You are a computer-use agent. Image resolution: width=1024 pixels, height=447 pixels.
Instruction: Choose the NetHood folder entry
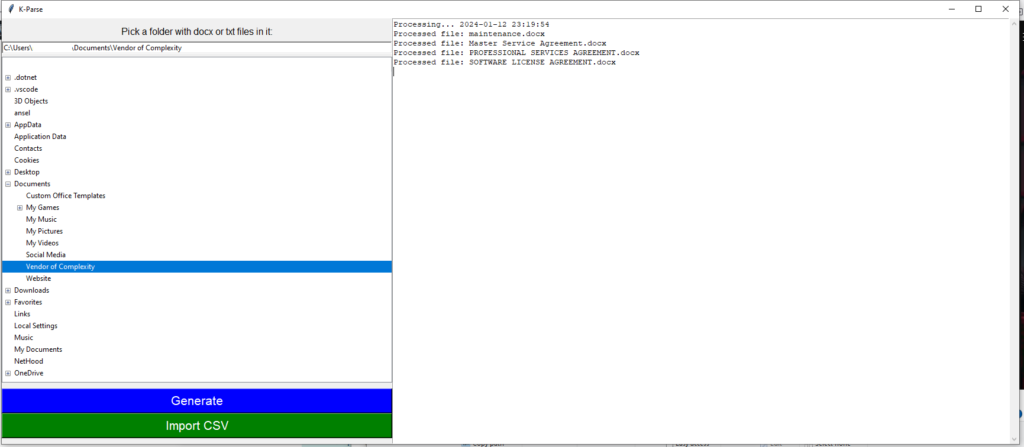tap(29, 361)
